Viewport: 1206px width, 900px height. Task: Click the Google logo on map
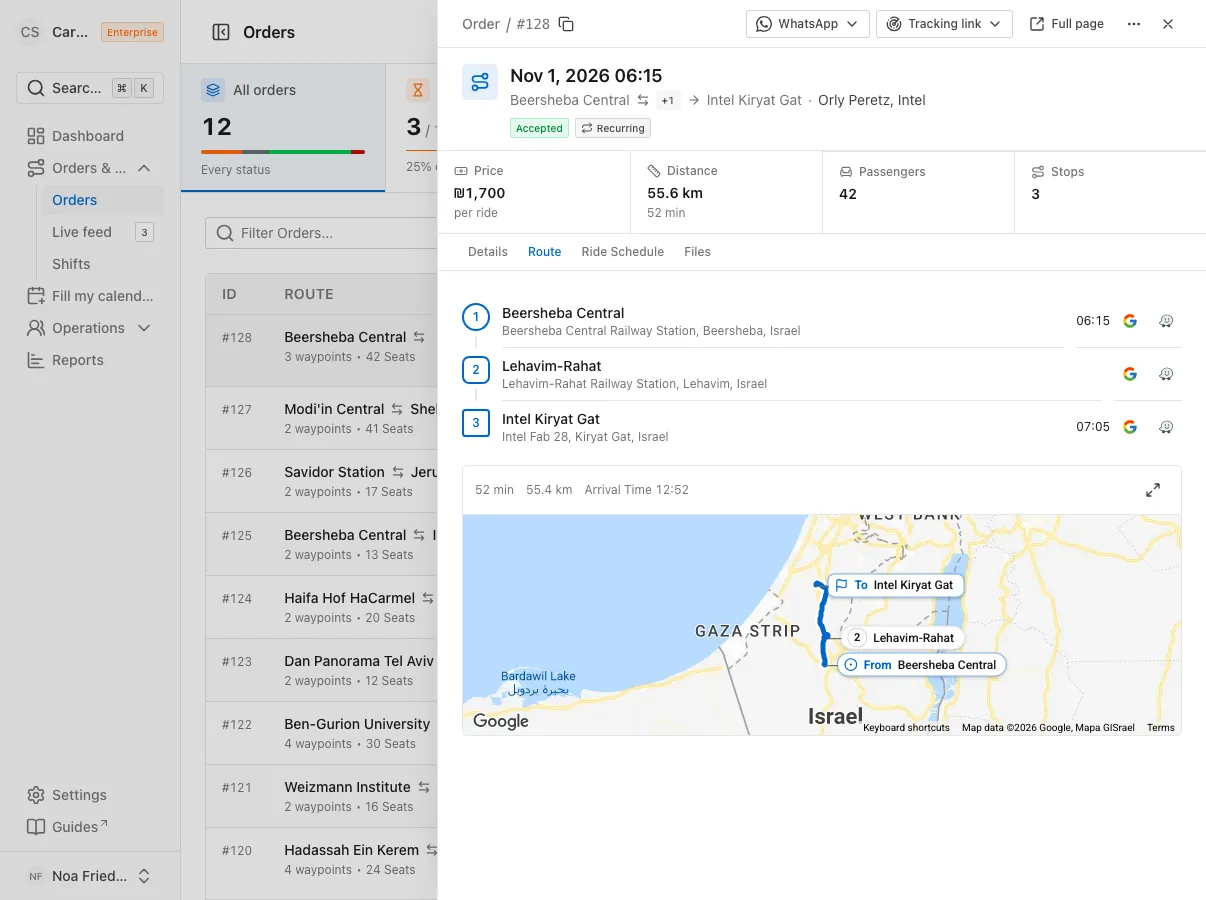click(501, 721)
